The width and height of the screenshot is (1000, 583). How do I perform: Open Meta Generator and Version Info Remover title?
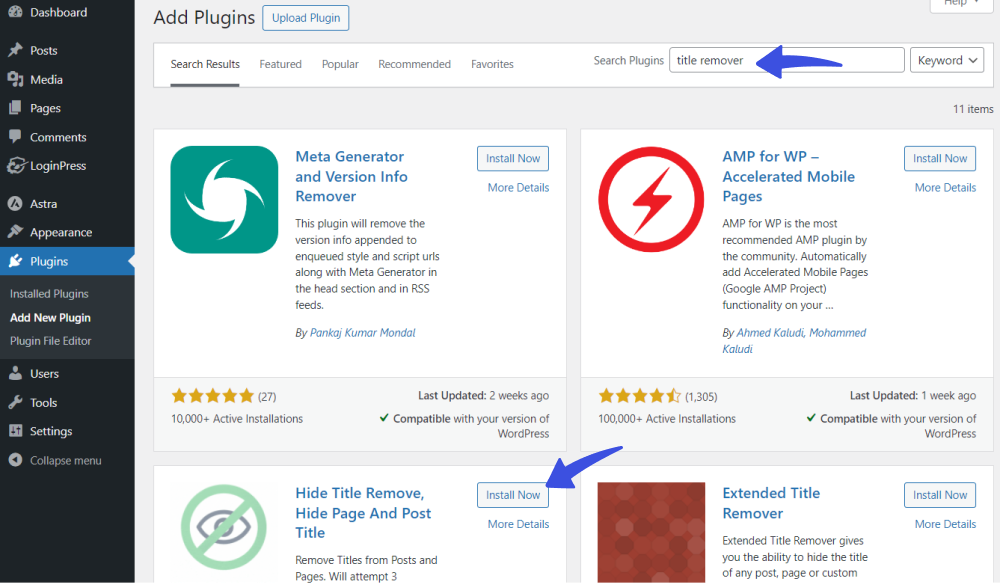pyautogui.click(x=351, y=176)
